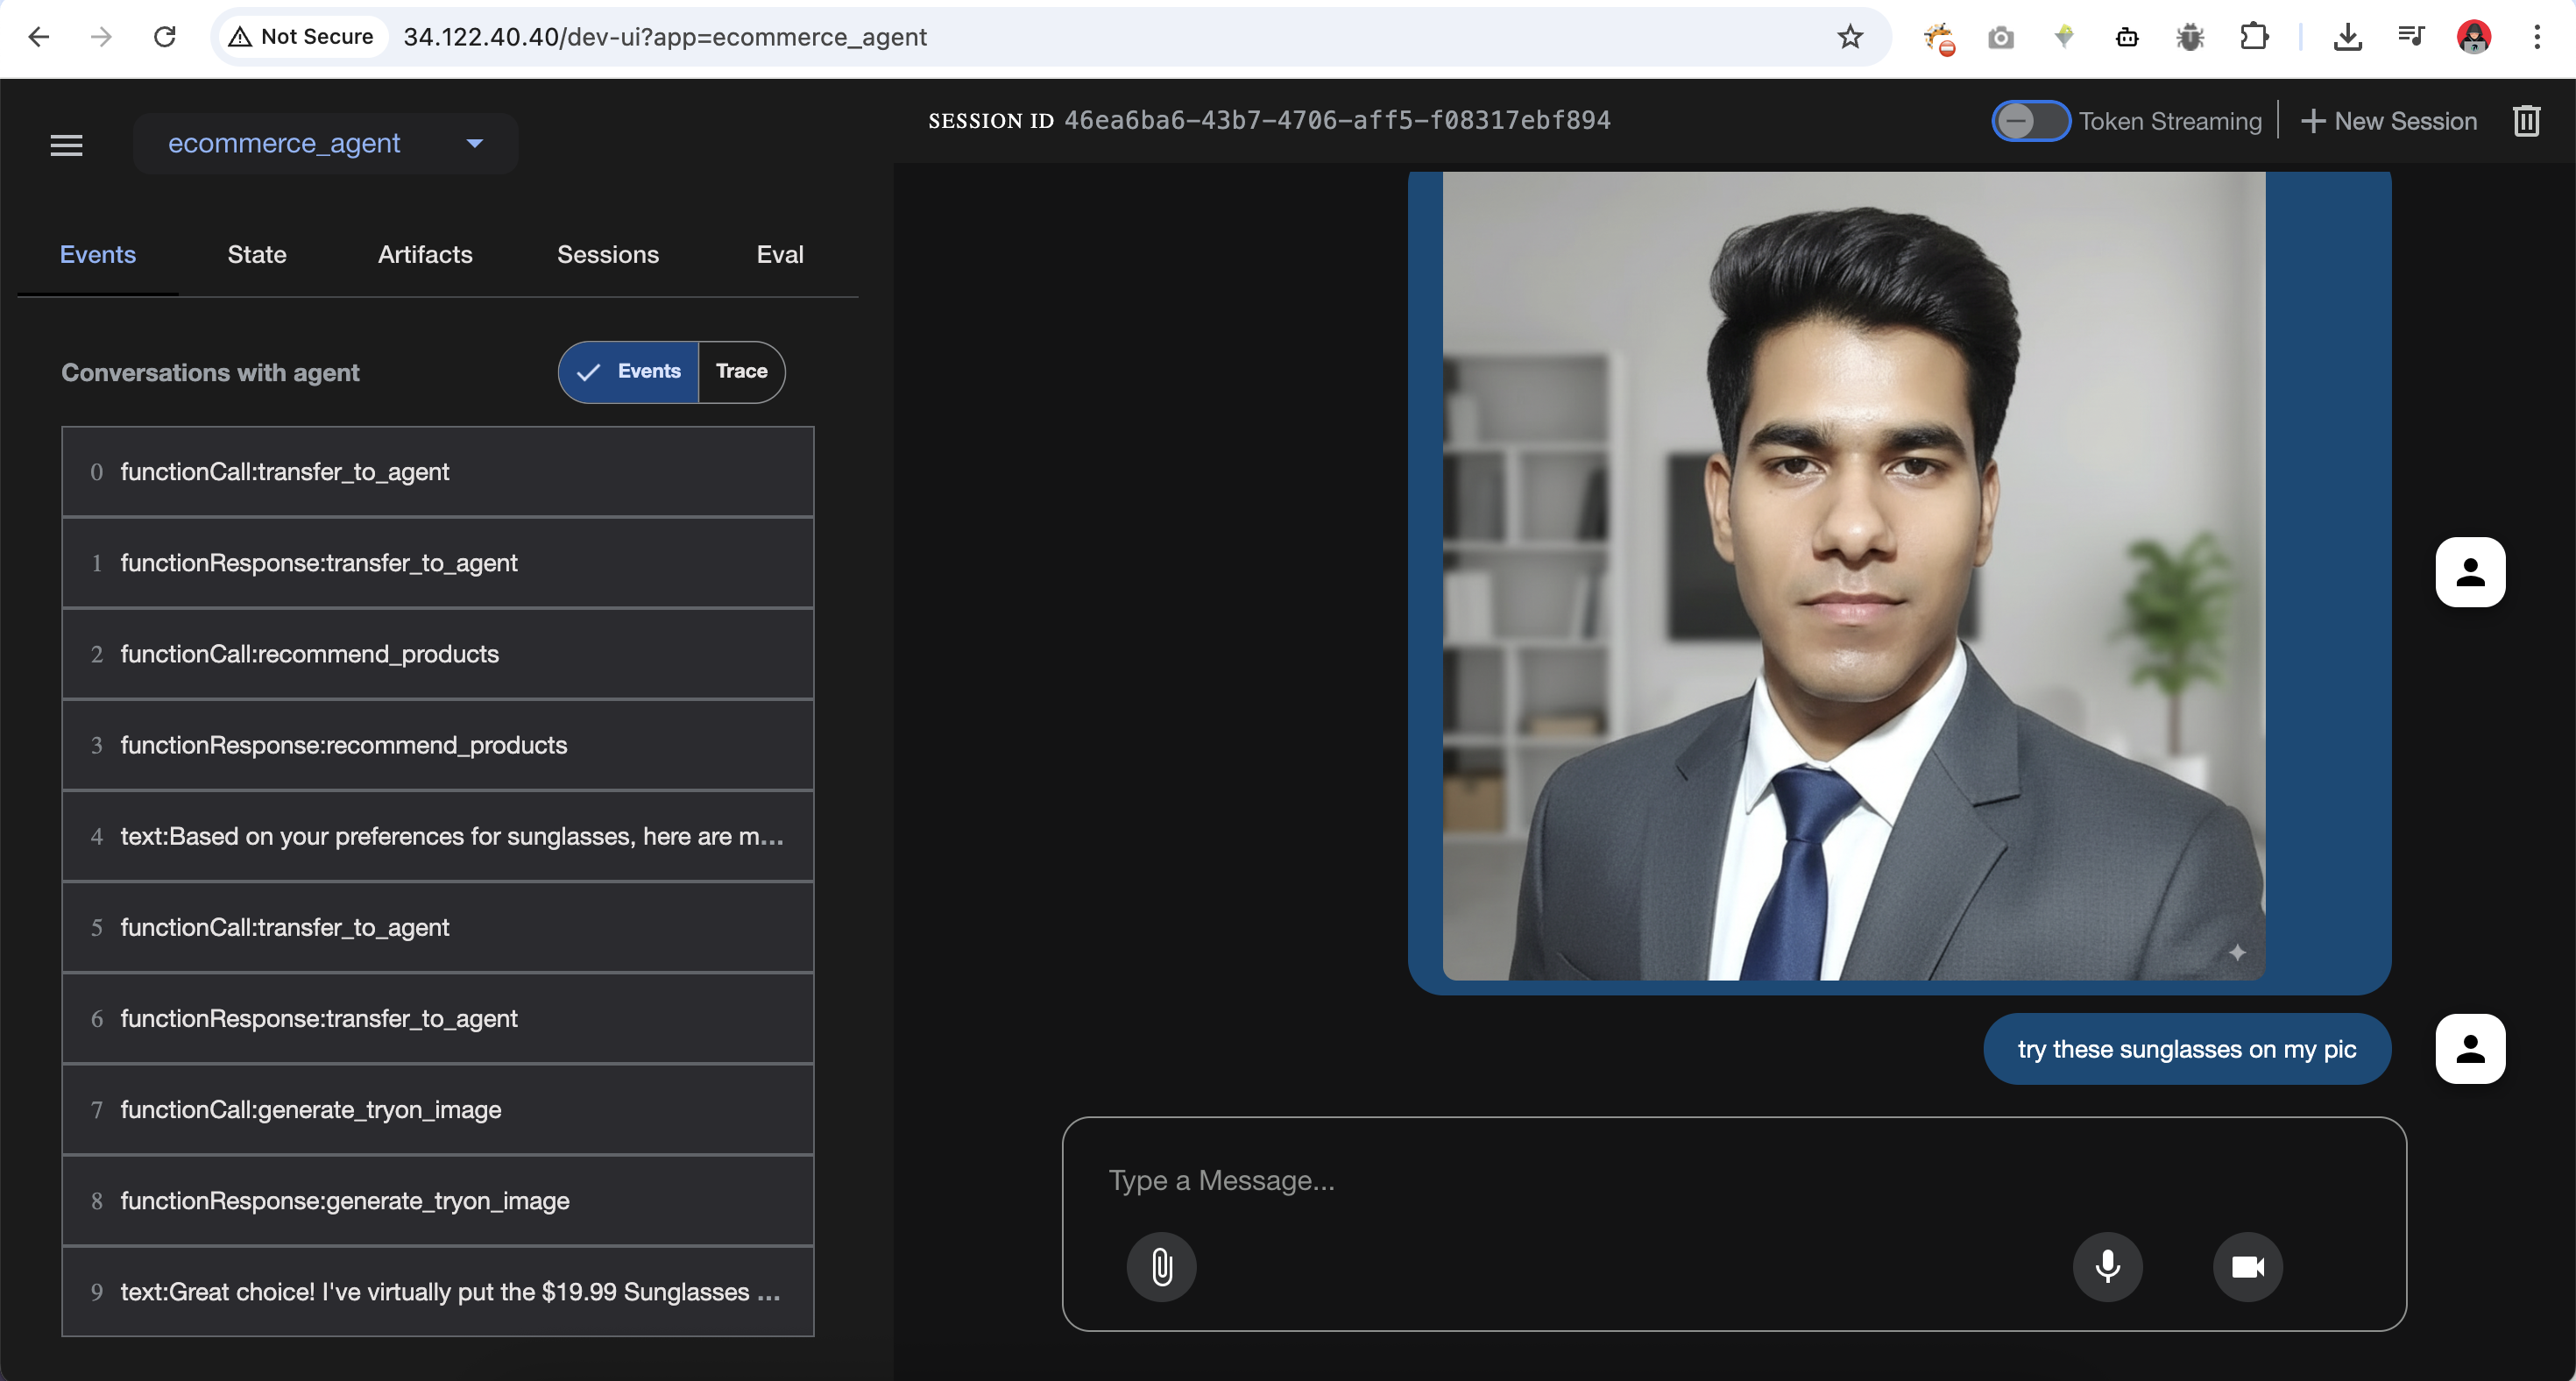Viewport: 2576px width, 1381px height.
Task: Click the bookmark star in address bar
Action: [1850, 37]
